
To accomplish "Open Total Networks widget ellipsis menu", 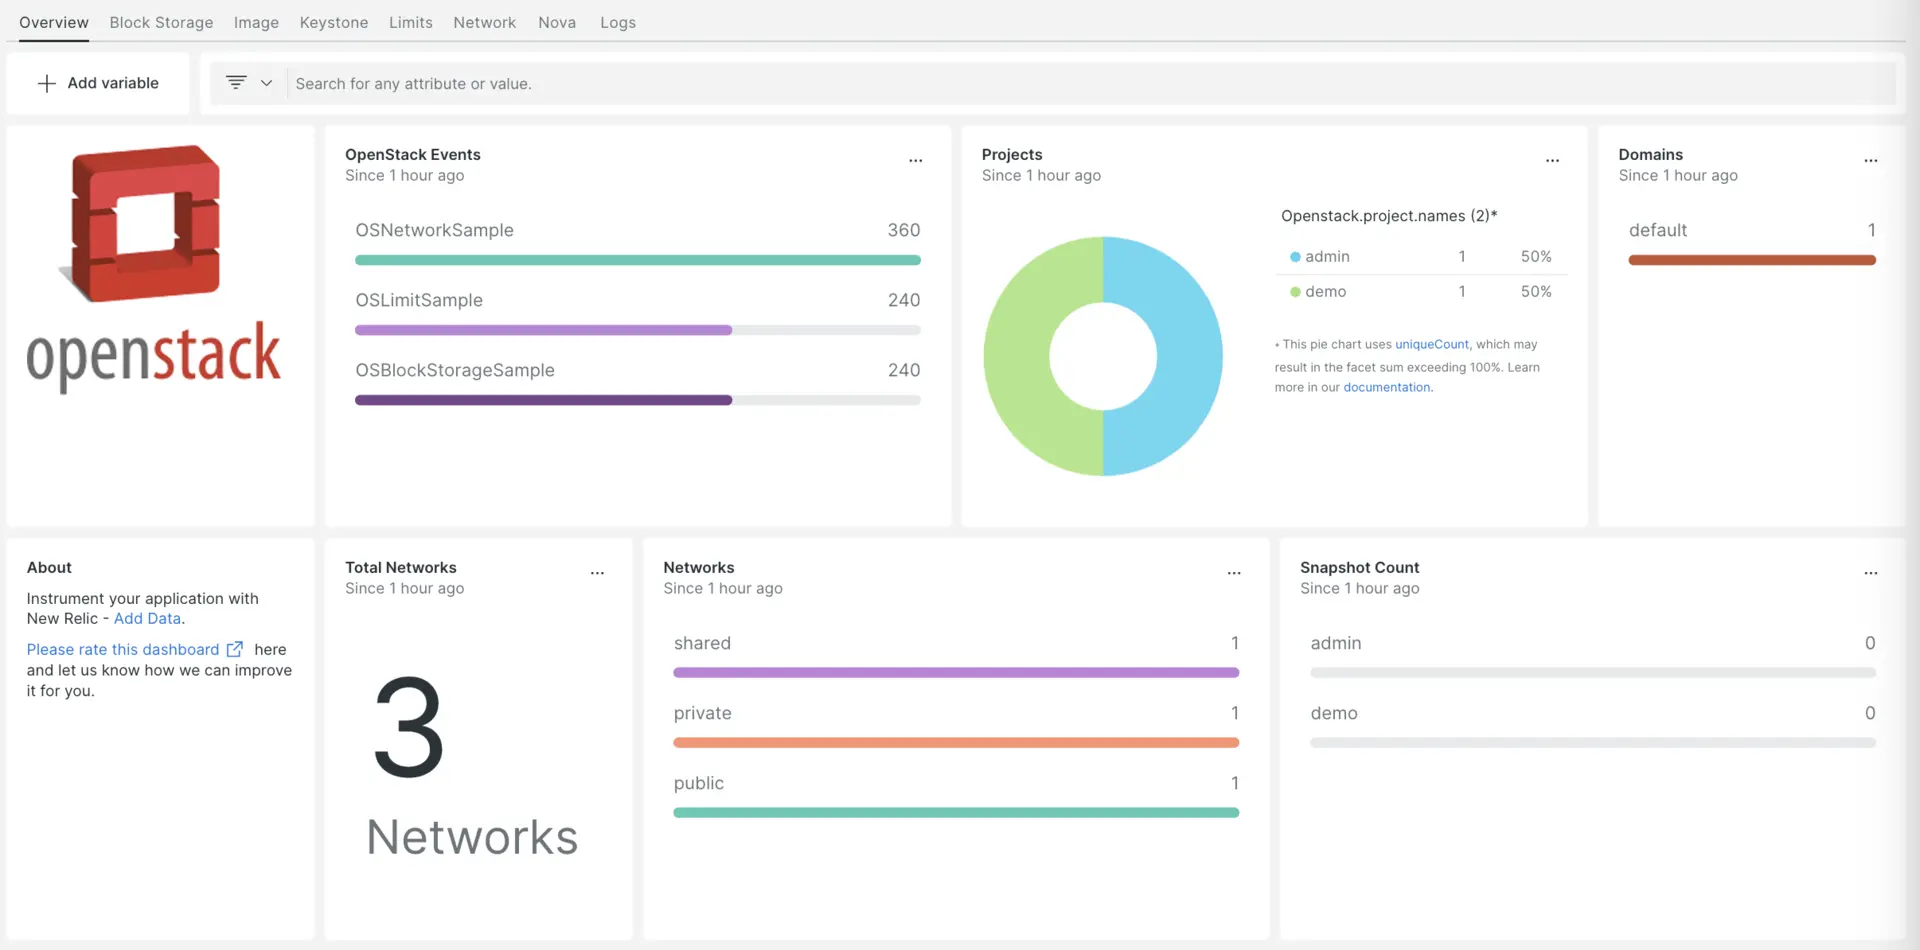I will coord(597,573).
